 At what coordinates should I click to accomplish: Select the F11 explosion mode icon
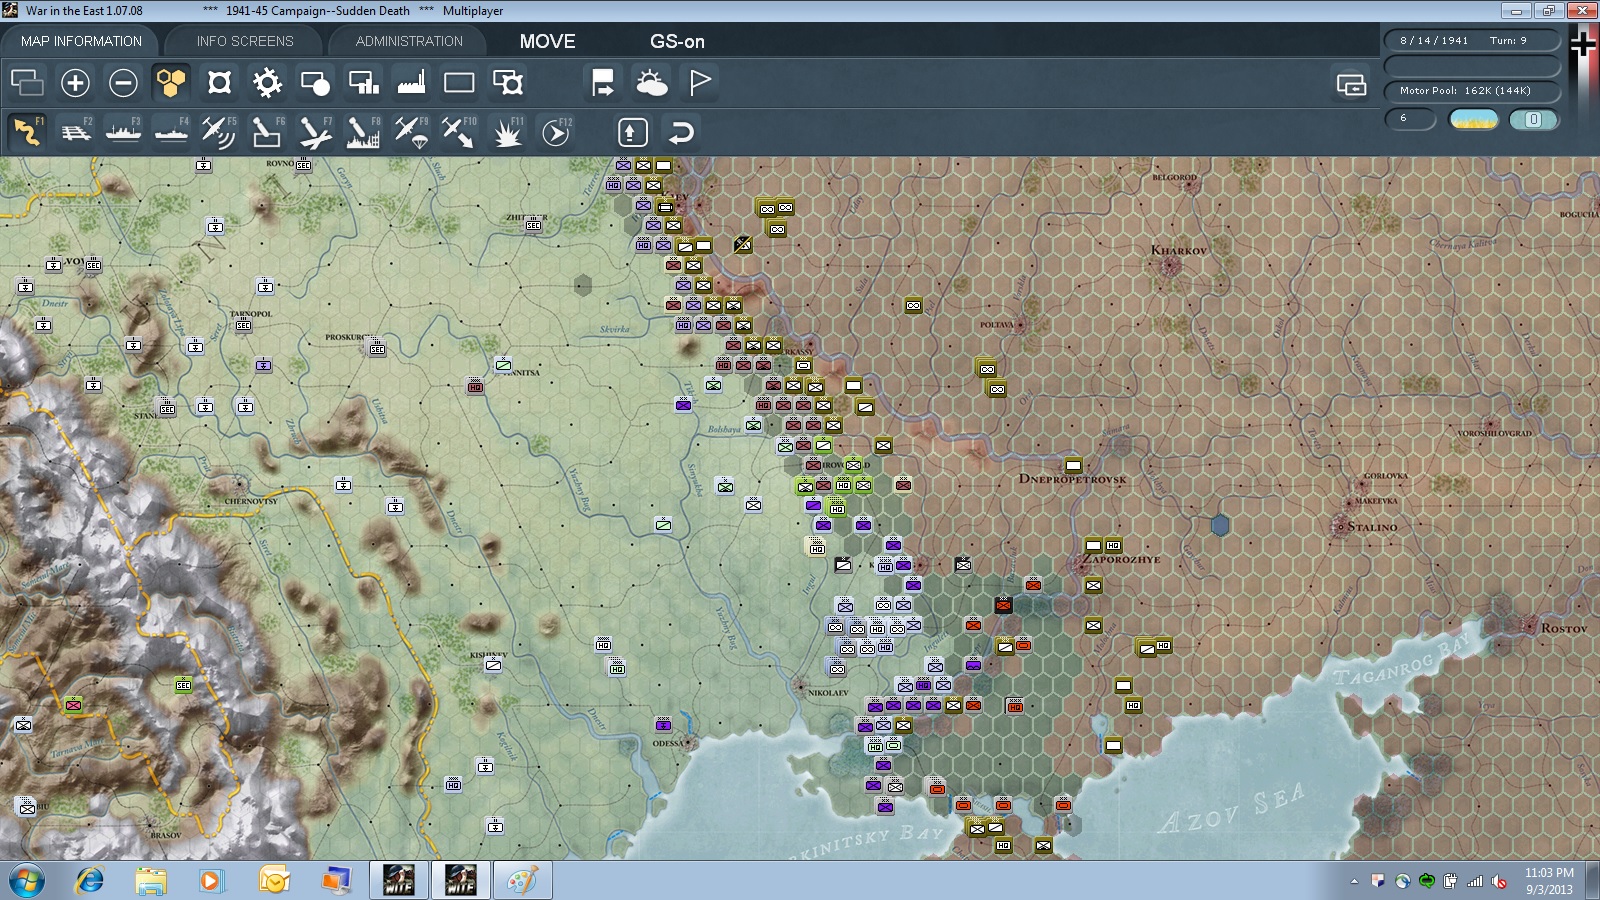point(507,132)
